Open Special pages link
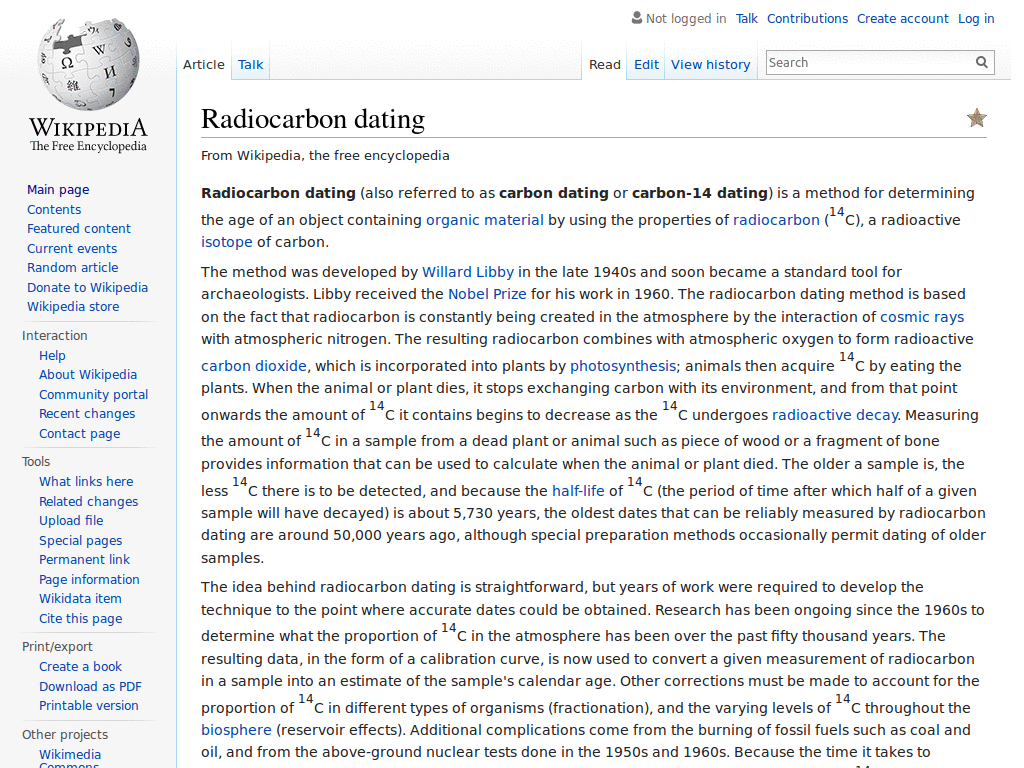Viewport: 1024px width, 768px height. pyautogui.click(x=80, y=541)
